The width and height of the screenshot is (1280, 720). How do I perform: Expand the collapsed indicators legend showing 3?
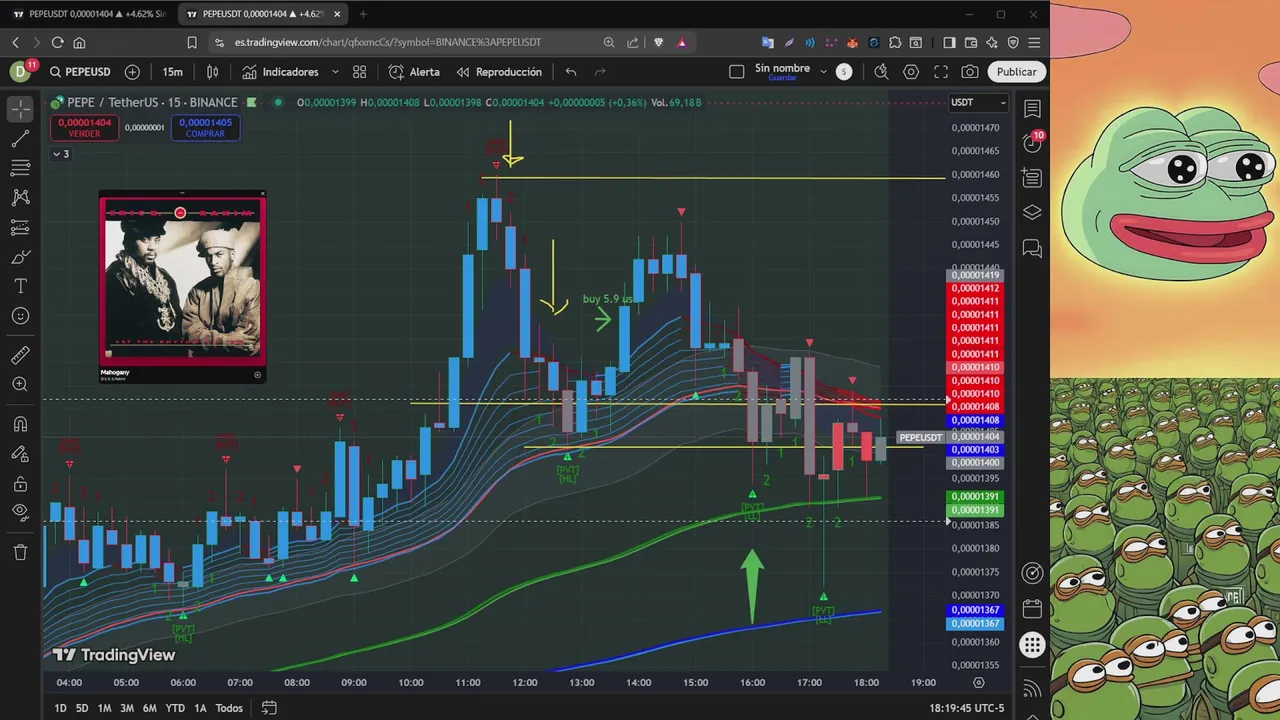pos(61,154)
